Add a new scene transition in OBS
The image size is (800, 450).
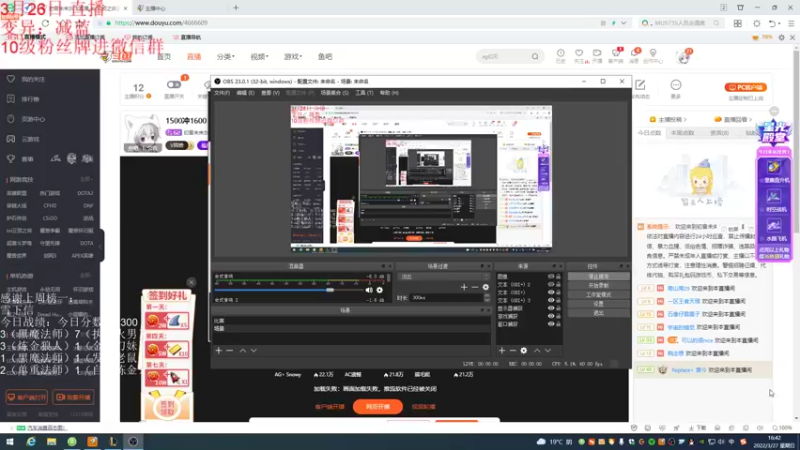(464, 287)
